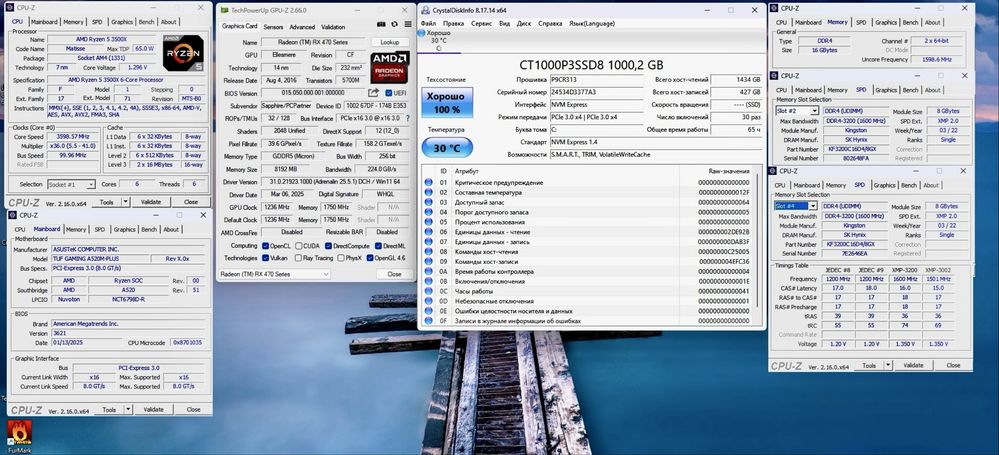This screenshot has width=999, height=455.
Task: Open the Сервис menu in CrystalDiskInfo
Action: click(x=481, y=23)
